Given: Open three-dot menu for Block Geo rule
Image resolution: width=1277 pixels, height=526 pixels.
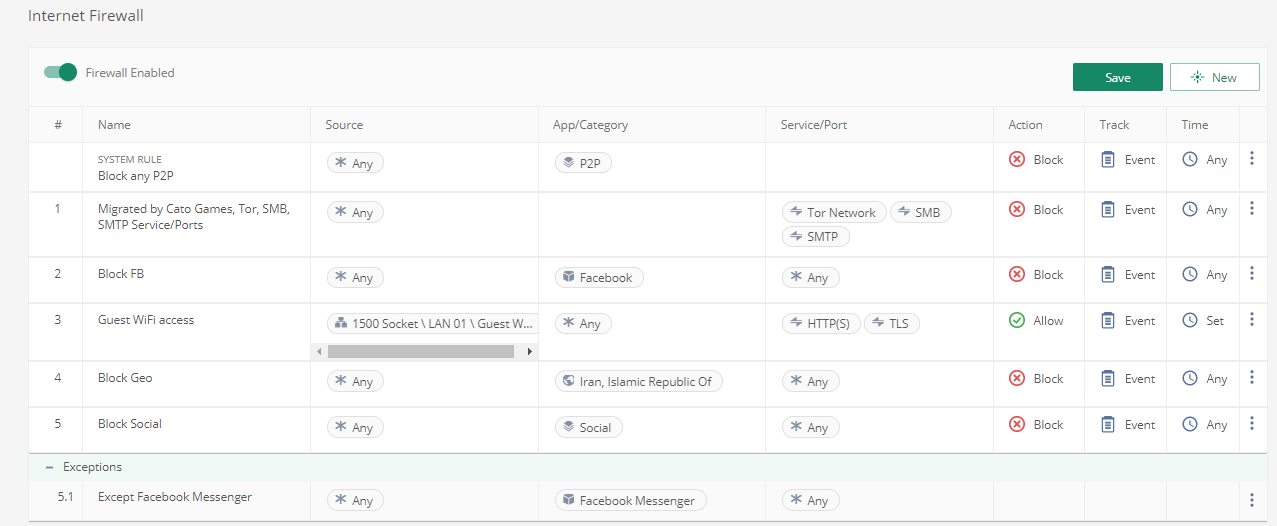Looking at the screenshot, I should [x=1251, y=378].
